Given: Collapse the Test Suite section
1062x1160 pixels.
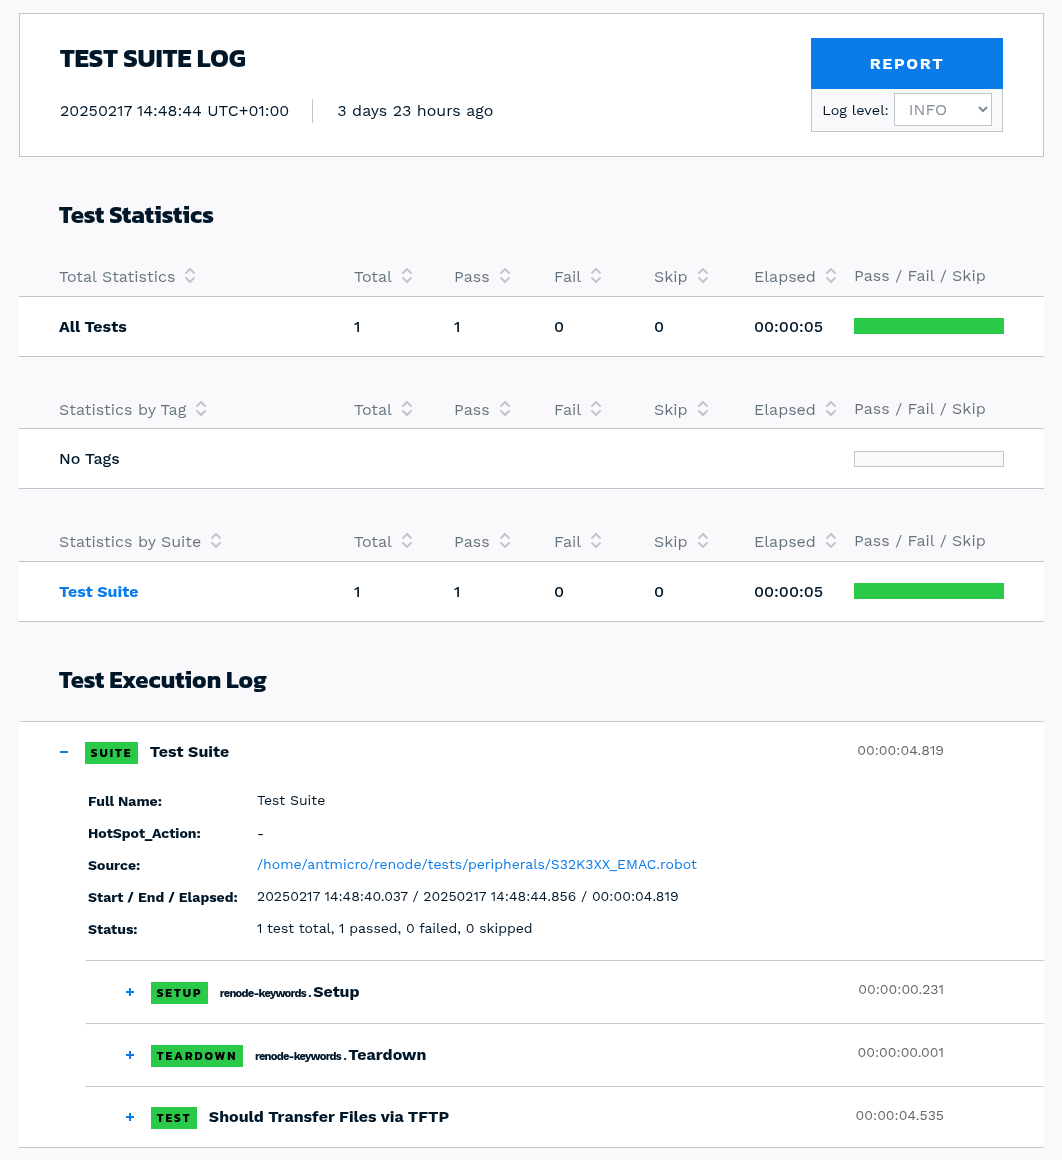Looking at the screenshot, I should [64, 752].
